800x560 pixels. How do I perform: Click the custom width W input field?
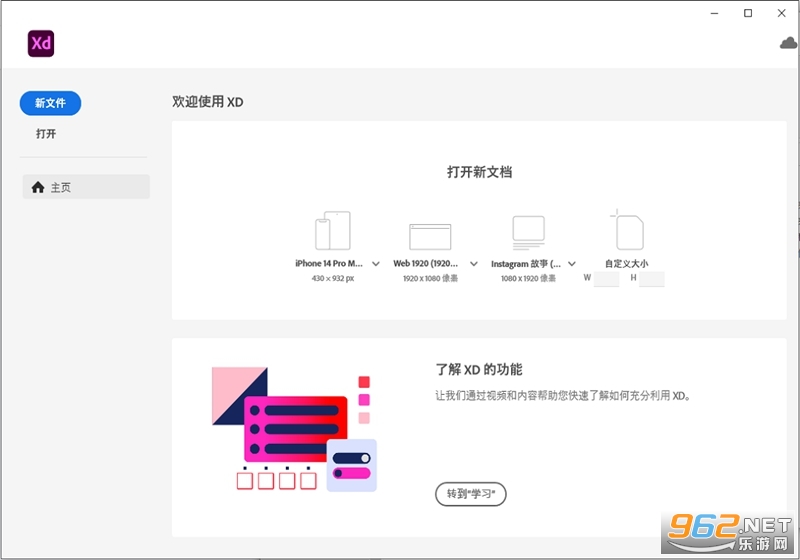click(x=606, y=278)
